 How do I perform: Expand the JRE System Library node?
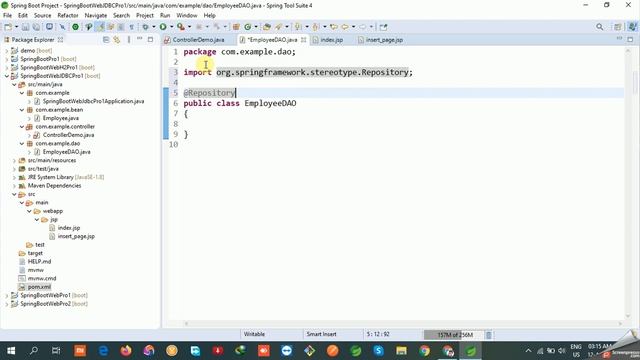click(14, 177)
